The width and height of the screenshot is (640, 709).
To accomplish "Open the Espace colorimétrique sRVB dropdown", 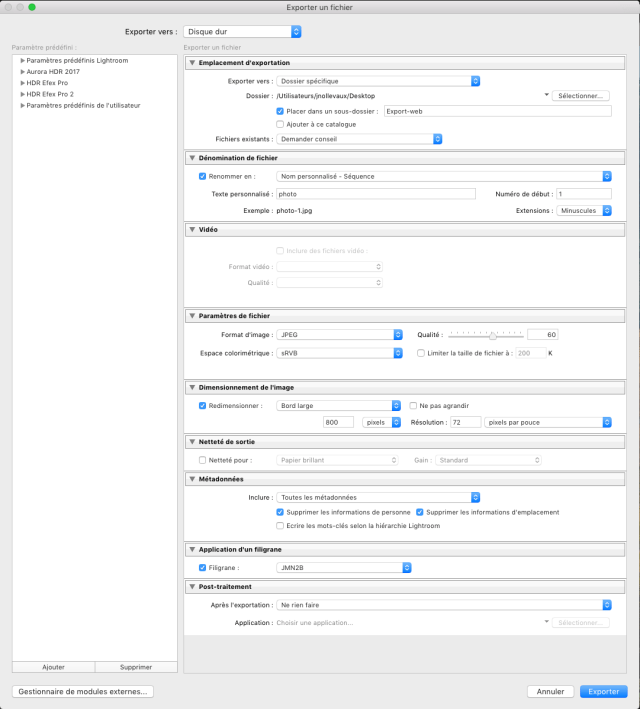I will [x=334, y=353].
